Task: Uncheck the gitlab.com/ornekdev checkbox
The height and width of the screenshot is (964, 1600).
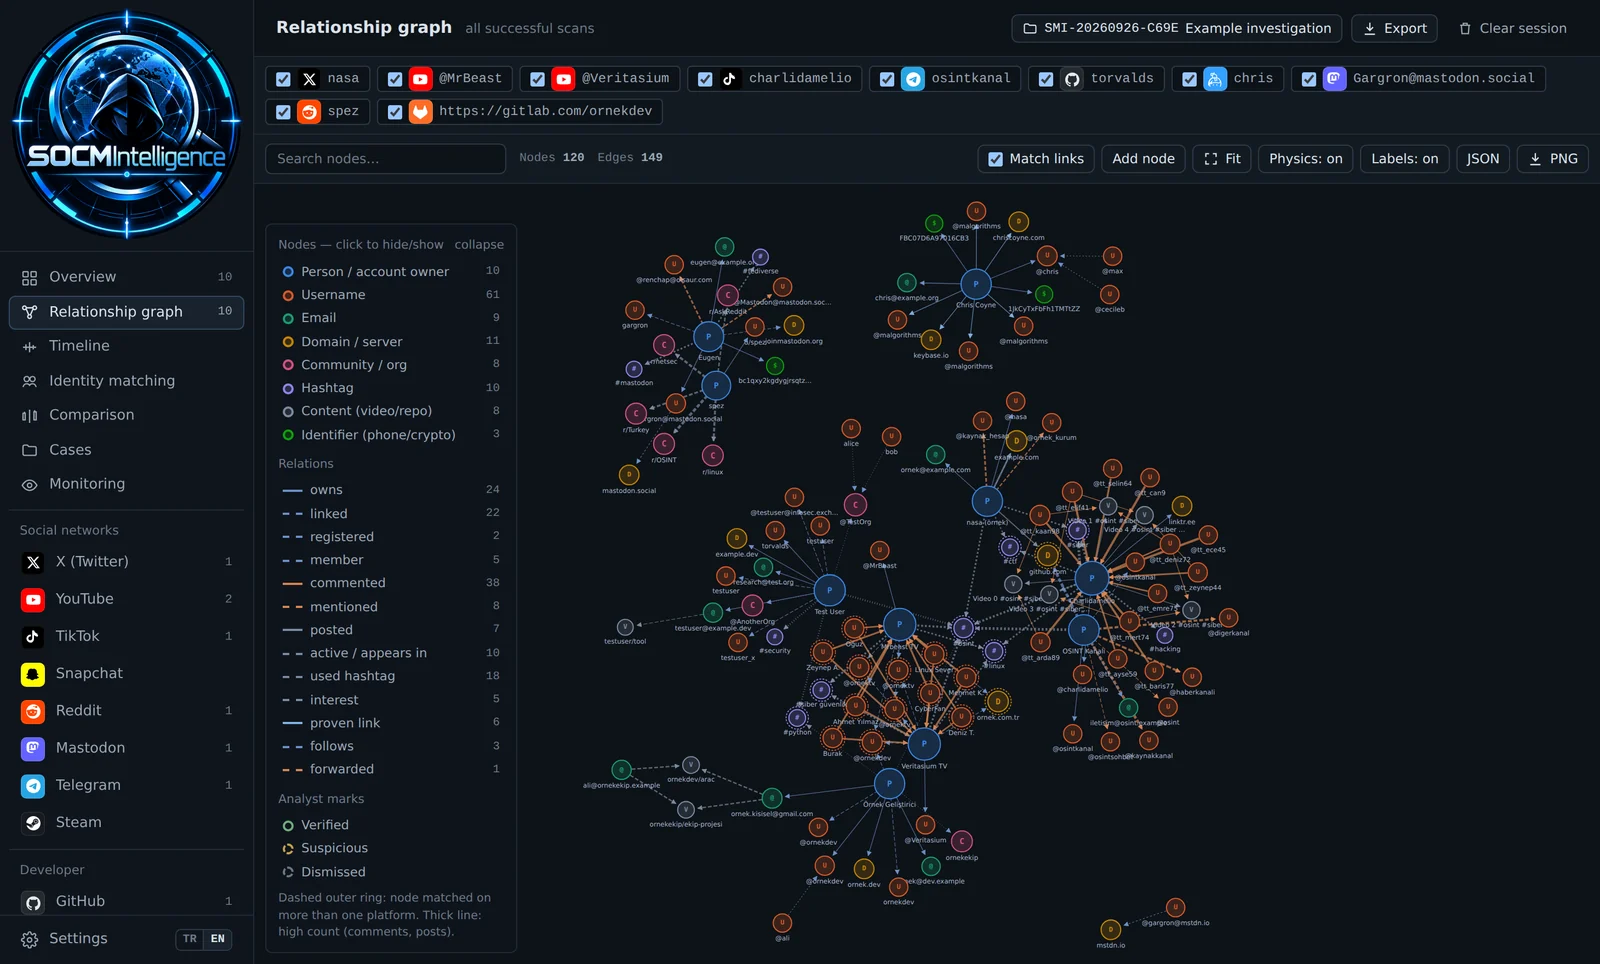Action: click(395, 112)
